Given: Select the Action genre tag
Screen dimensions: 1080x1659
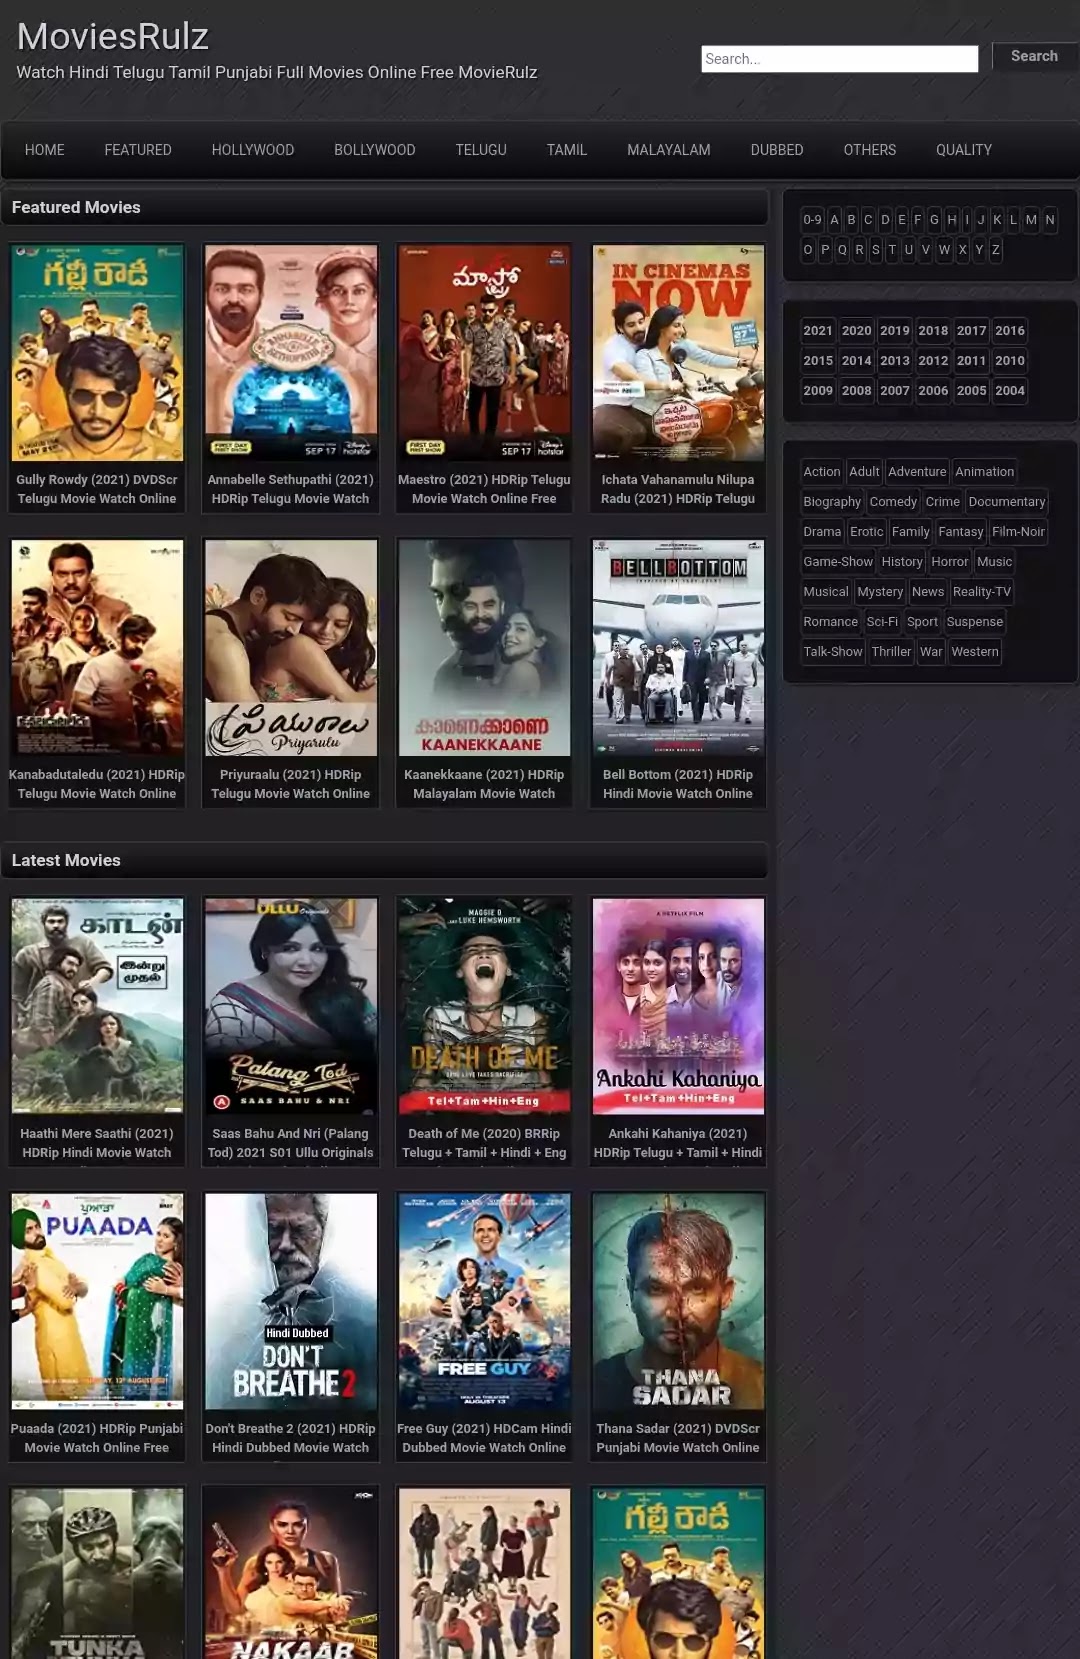Looking at the screenshot, I should [x=822, y=472].
